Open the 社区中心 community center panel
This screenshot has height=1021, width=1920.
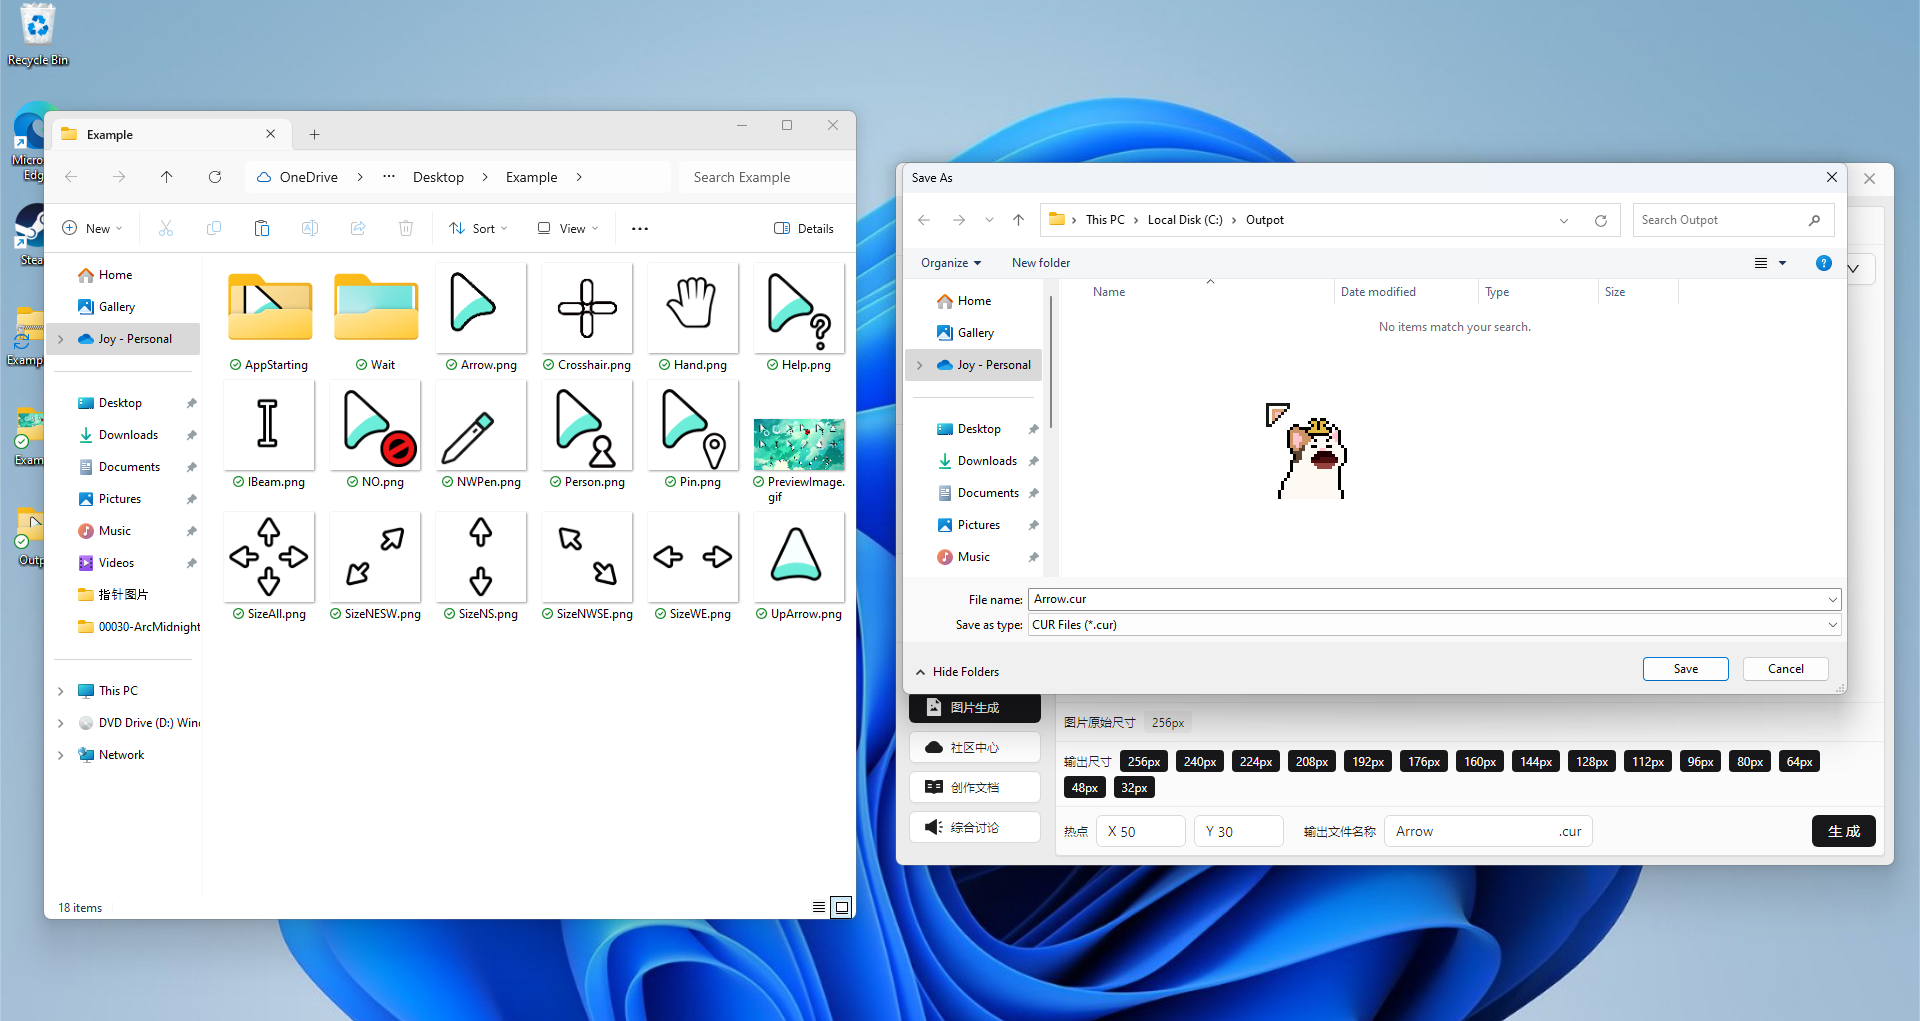[975, 746]
